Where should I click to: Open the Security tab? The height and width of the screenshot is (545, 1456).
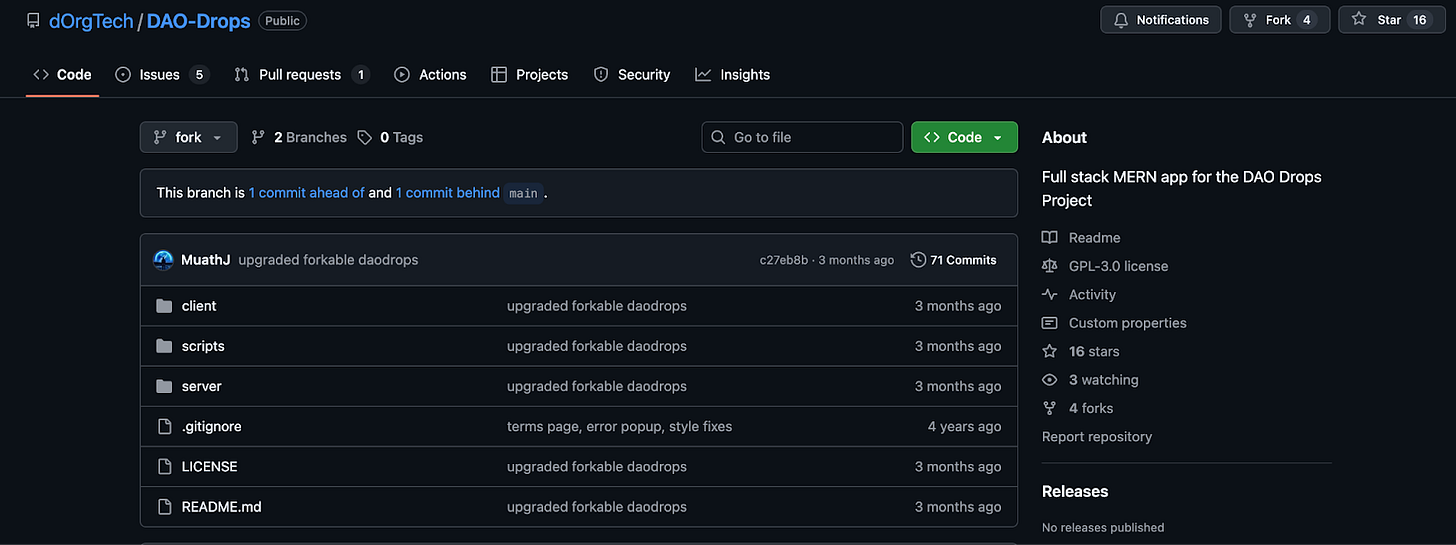tap(632, 75)
